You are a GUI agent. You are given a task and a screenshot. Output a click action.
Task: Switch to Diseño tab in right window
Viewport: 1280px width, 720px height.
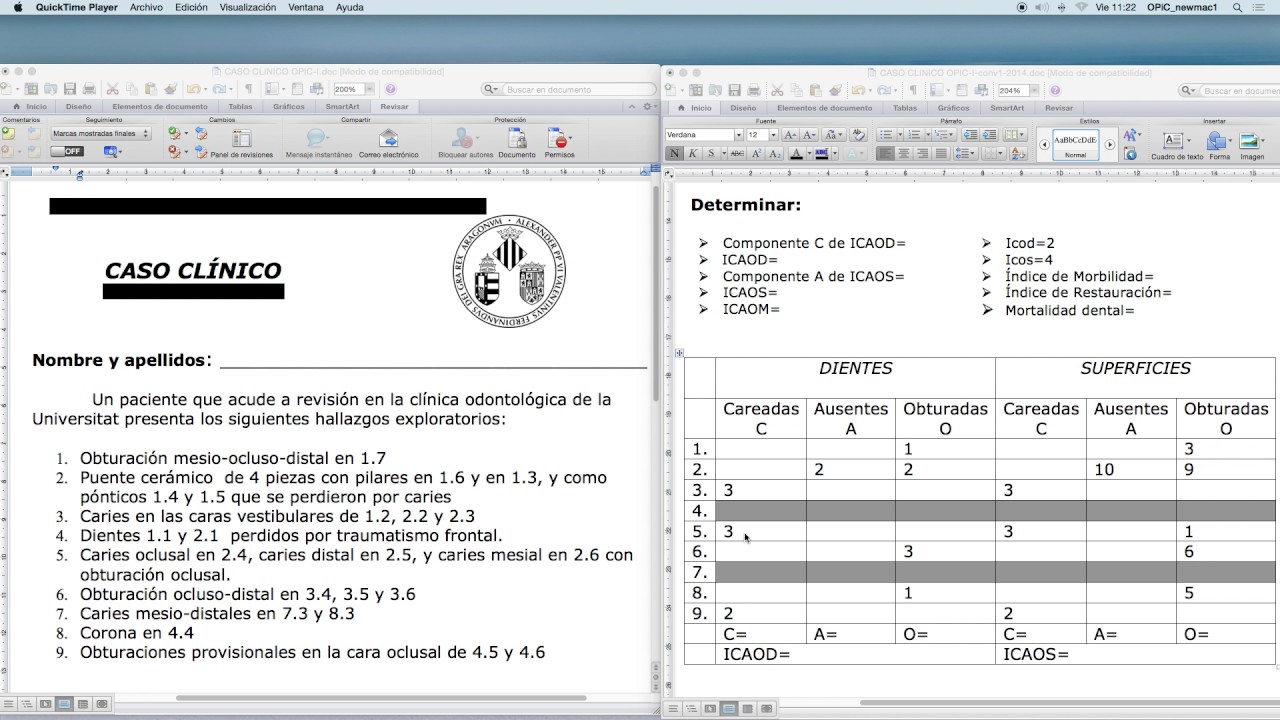pos(743,108)
